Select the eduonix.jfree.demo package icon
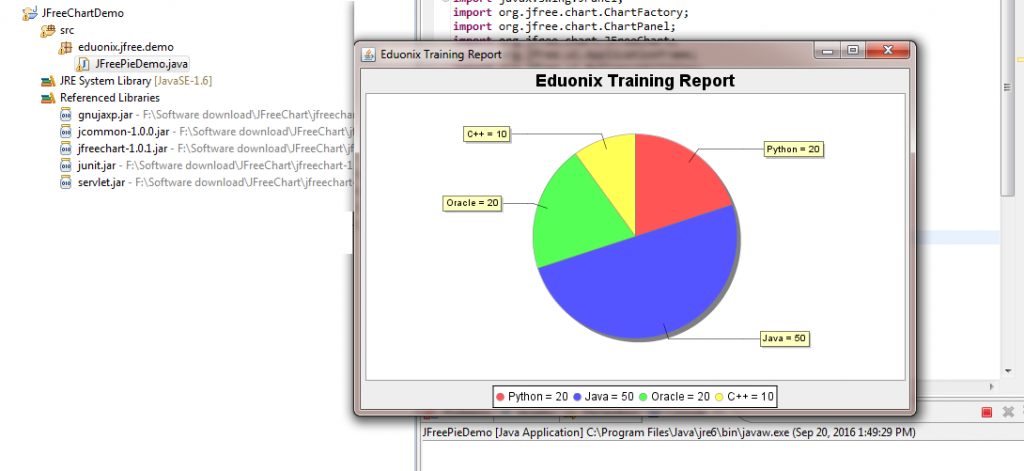 click(65, 47)
